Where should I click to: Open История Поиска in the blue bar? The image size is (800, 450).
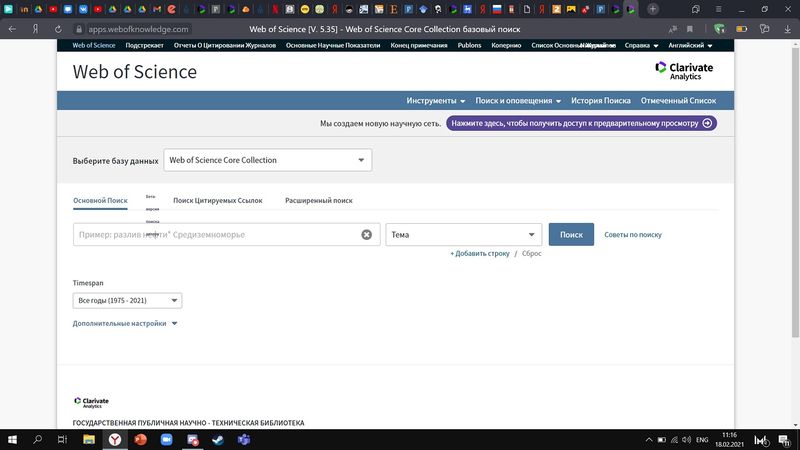(x=601, y=101)
